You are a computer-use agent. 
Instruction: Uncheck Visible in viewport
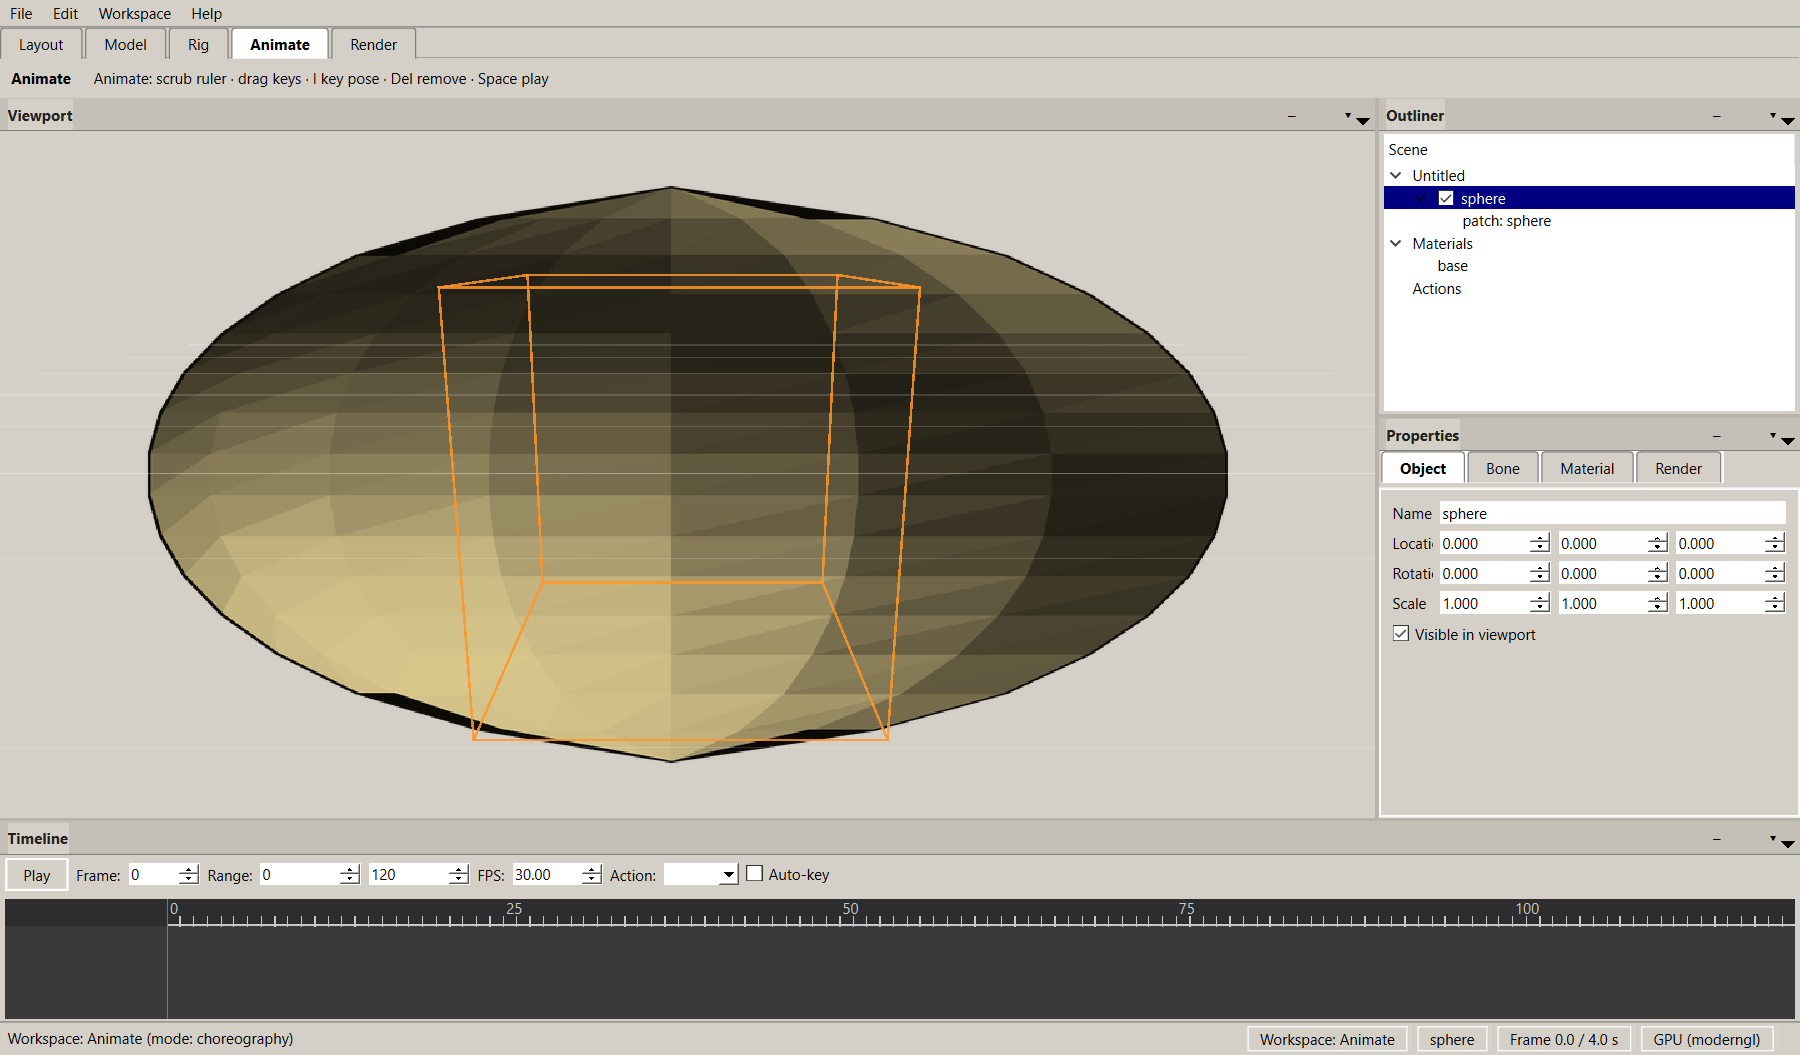(1401, 634)
